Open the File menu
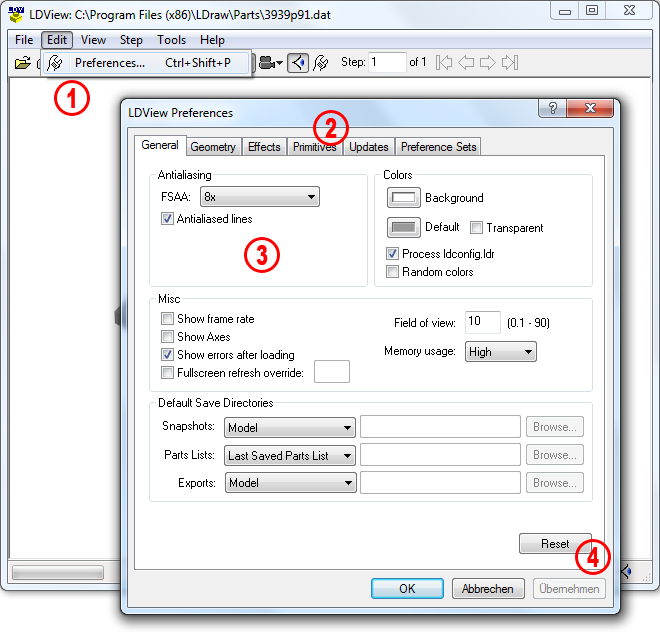This screenshot has width=660, height=632. point(24,40)
